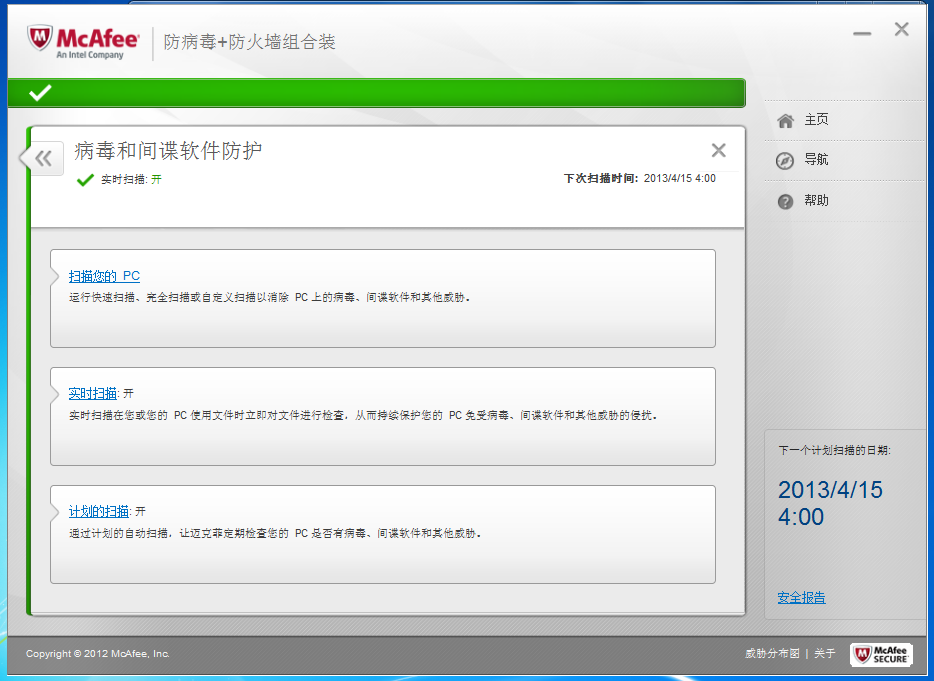
Task: Click the white checkmark on green status bar
Action: [x=40, y=93]
